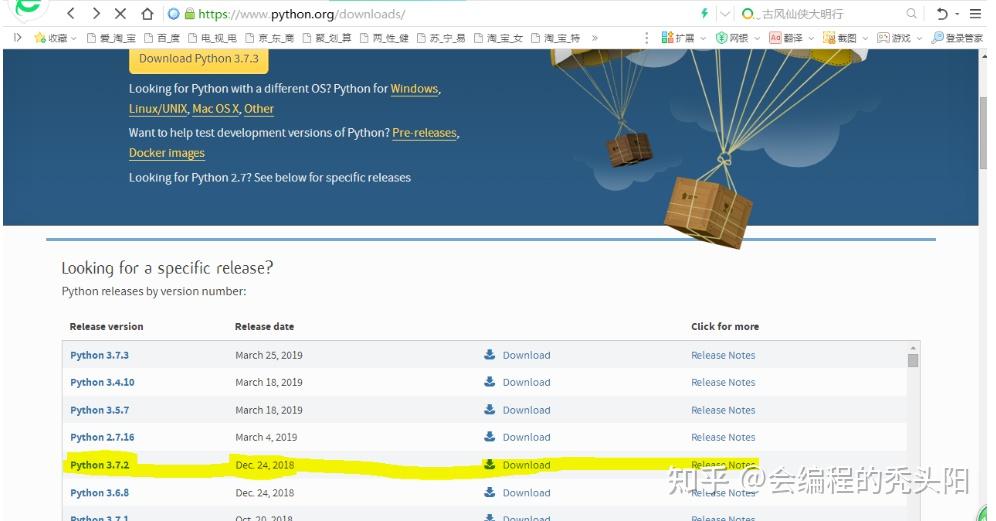The width and height of the screenshot is (996, 521).
Task: Open the 聚划算 bookmark
Action: click(326, 38)
